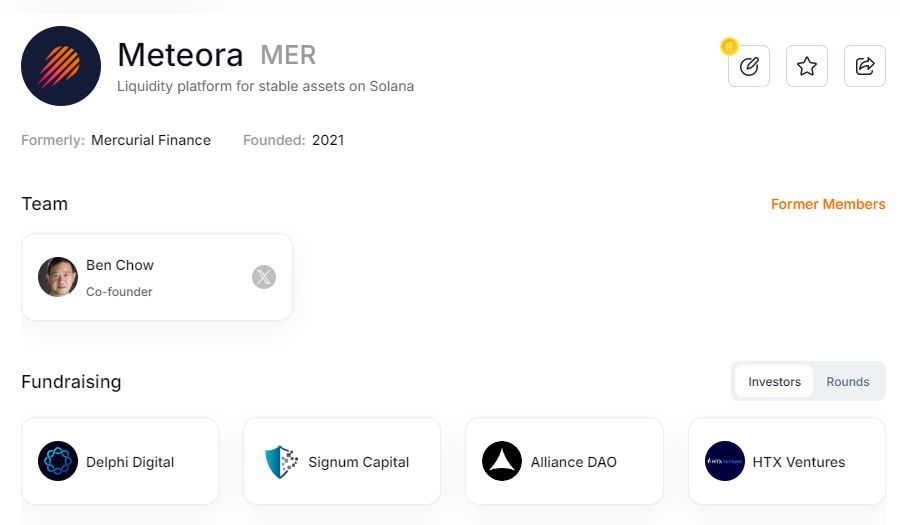Click the edit pencil icon button
Viewport: 900px width, 525px height.
click(x=749, y=66)
